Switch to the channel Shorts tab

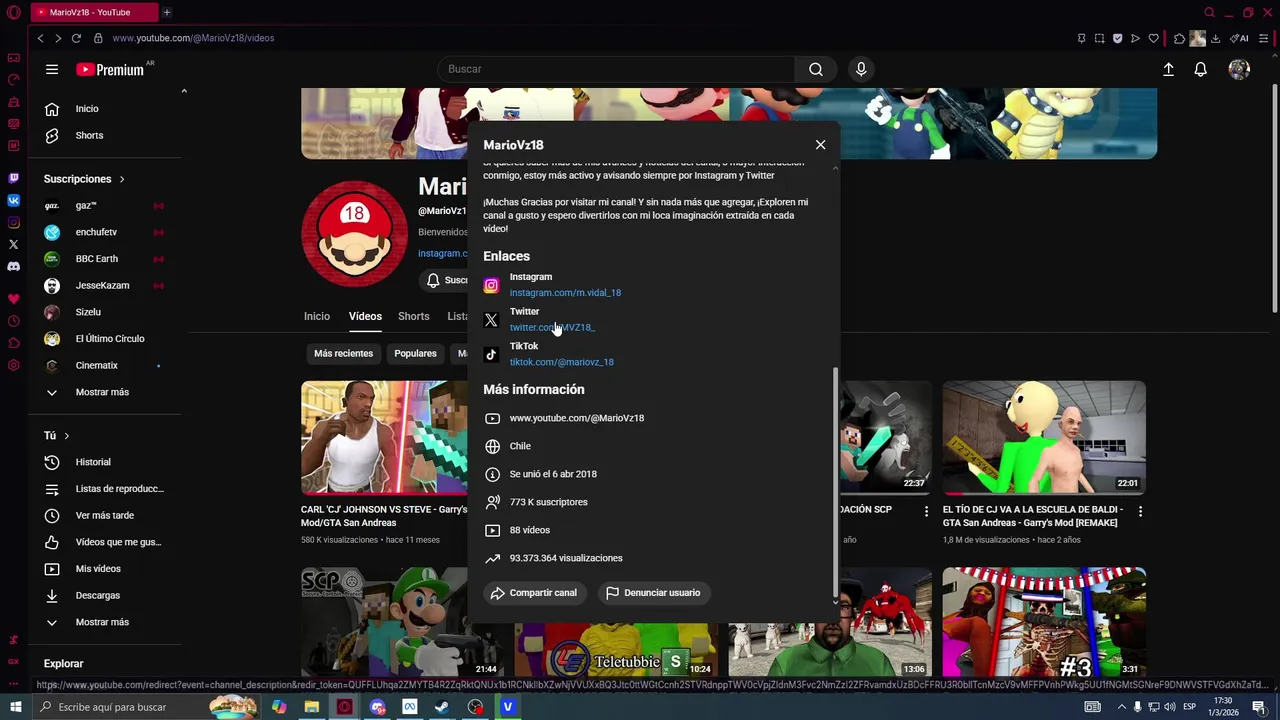(x=414, y=316)
